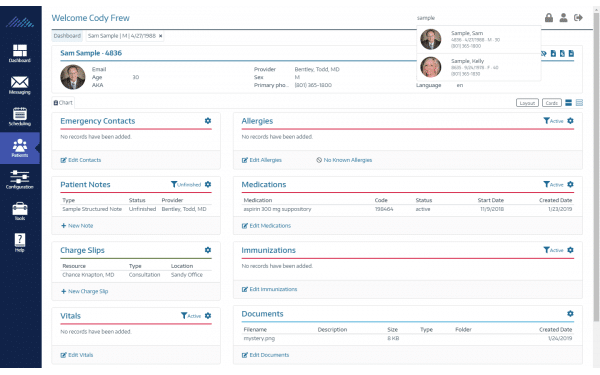
Task: Click the rightmost patient header document icon
Action: tap(571, 53)
